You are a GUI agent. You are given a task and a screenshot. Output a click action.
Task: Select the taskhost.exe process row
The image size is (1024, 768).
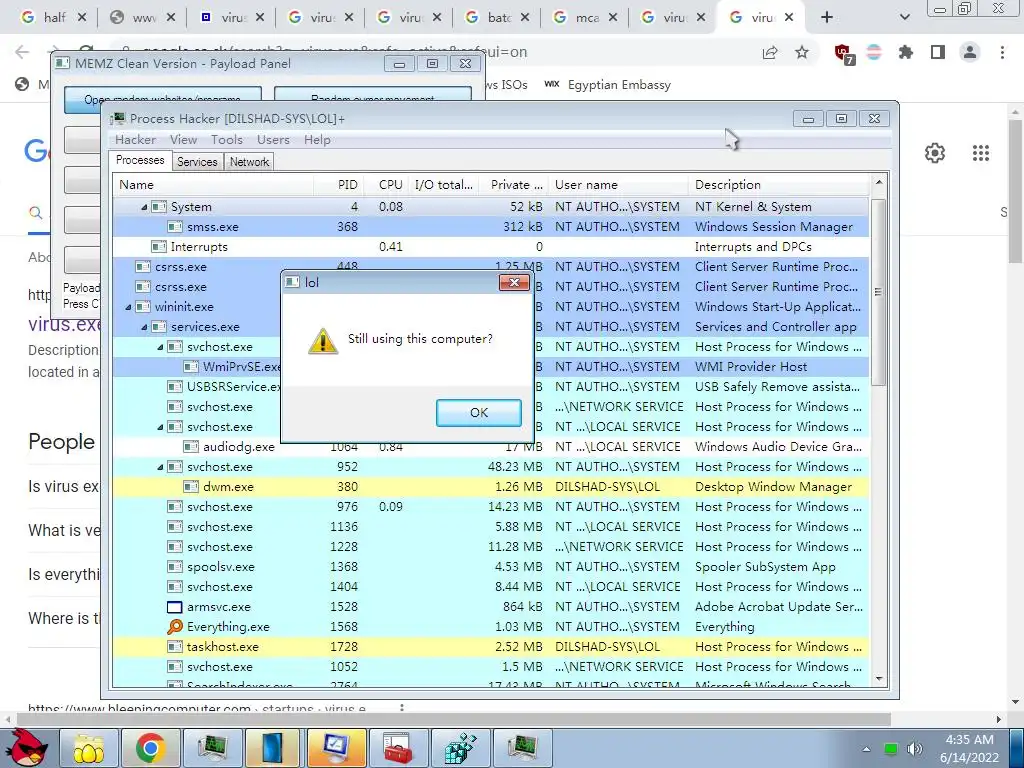click(x=491, y=647)
